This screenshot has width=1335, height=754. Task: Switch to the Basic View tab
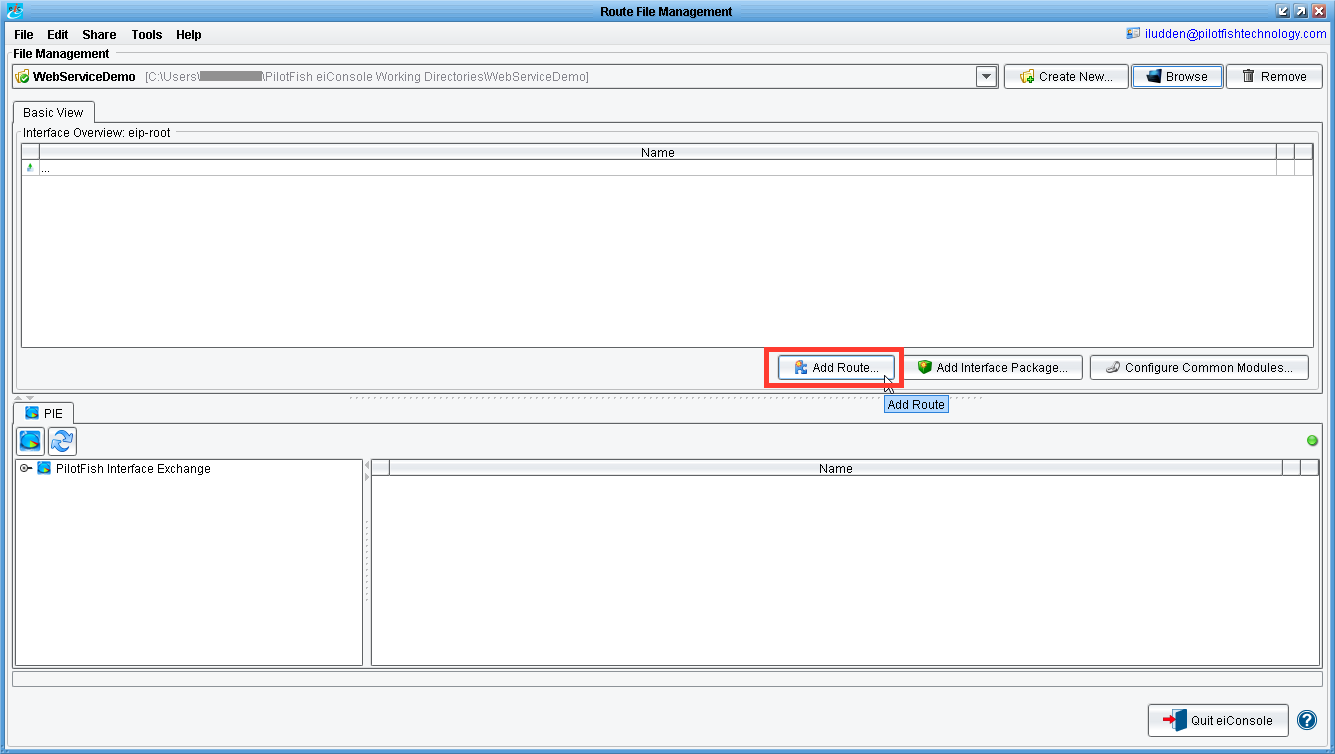(x=54, y=112)
